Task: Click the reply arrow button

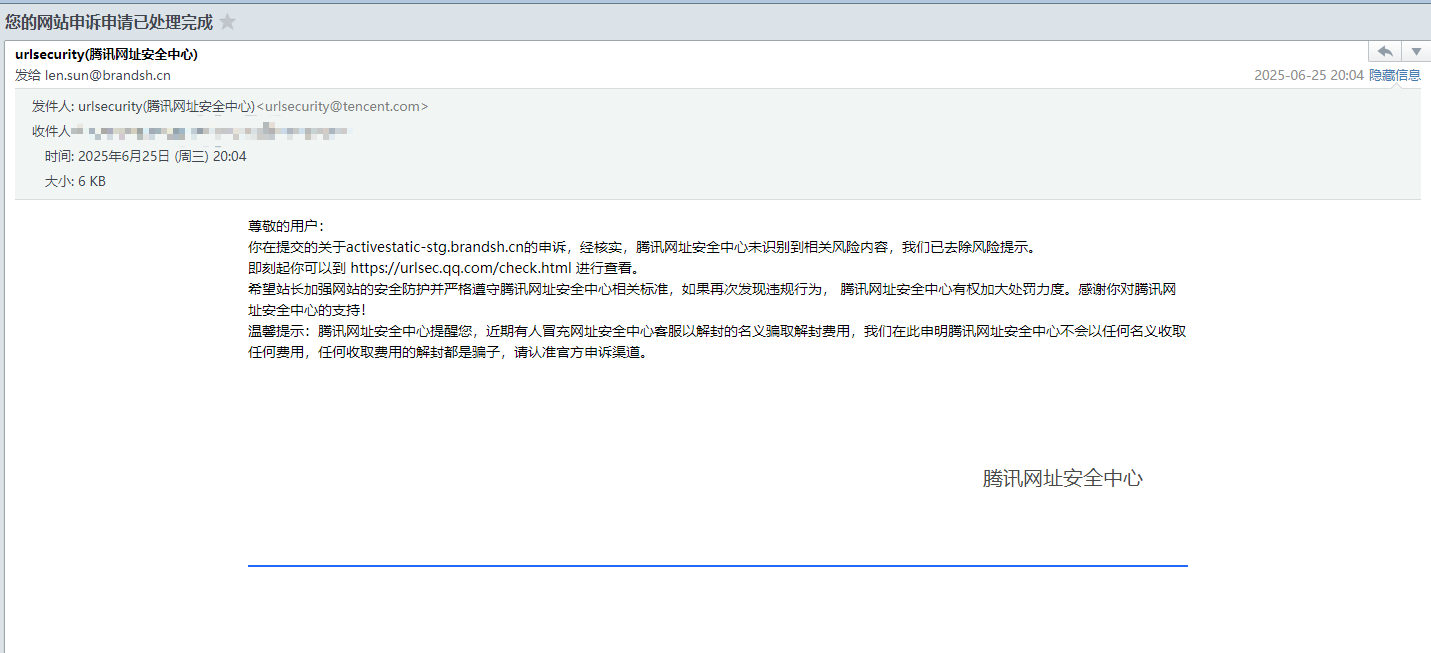Action: [x=1385, y=51]
